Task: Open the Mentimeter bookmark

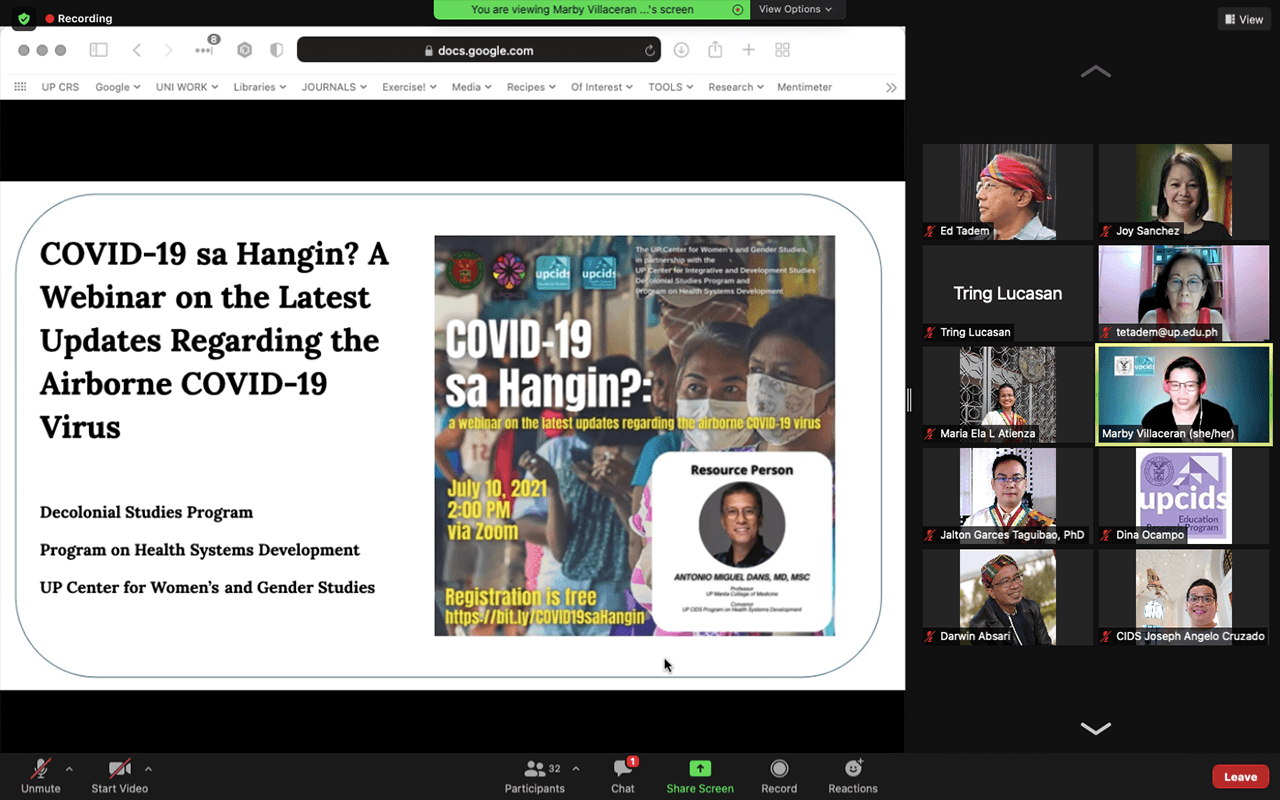Action: tap(805, 87)
